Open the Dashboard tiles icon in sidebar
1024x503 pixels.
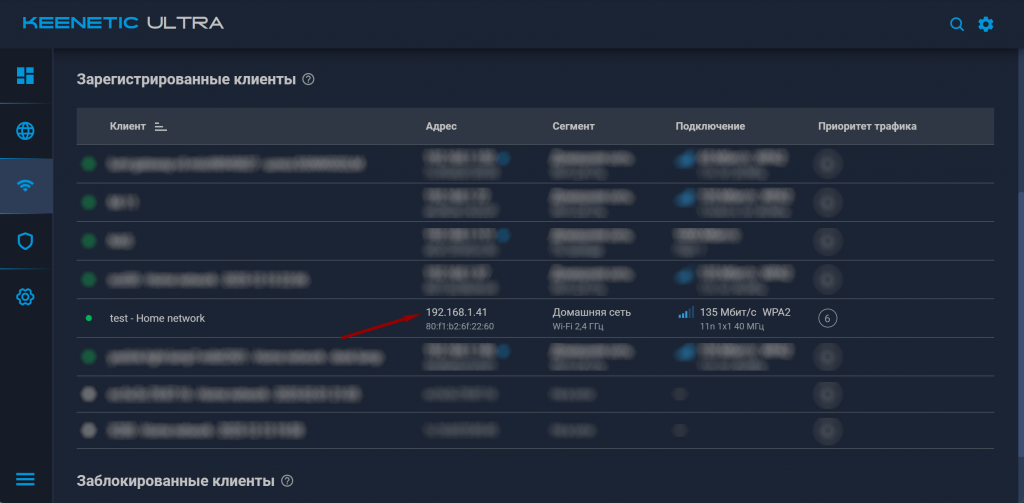pos(26,76)
